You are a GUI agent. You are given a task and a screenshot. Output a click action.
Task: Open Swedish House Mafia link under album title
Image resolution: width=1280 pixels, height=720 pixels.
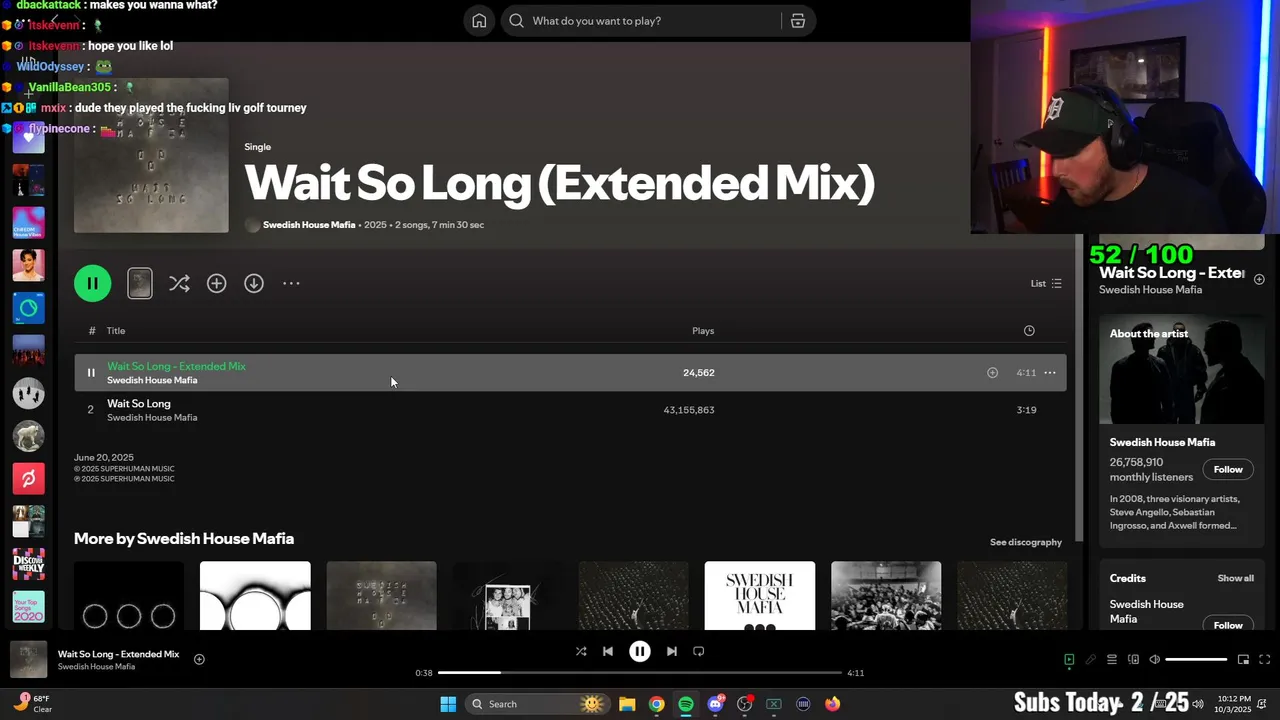(309, 225)
